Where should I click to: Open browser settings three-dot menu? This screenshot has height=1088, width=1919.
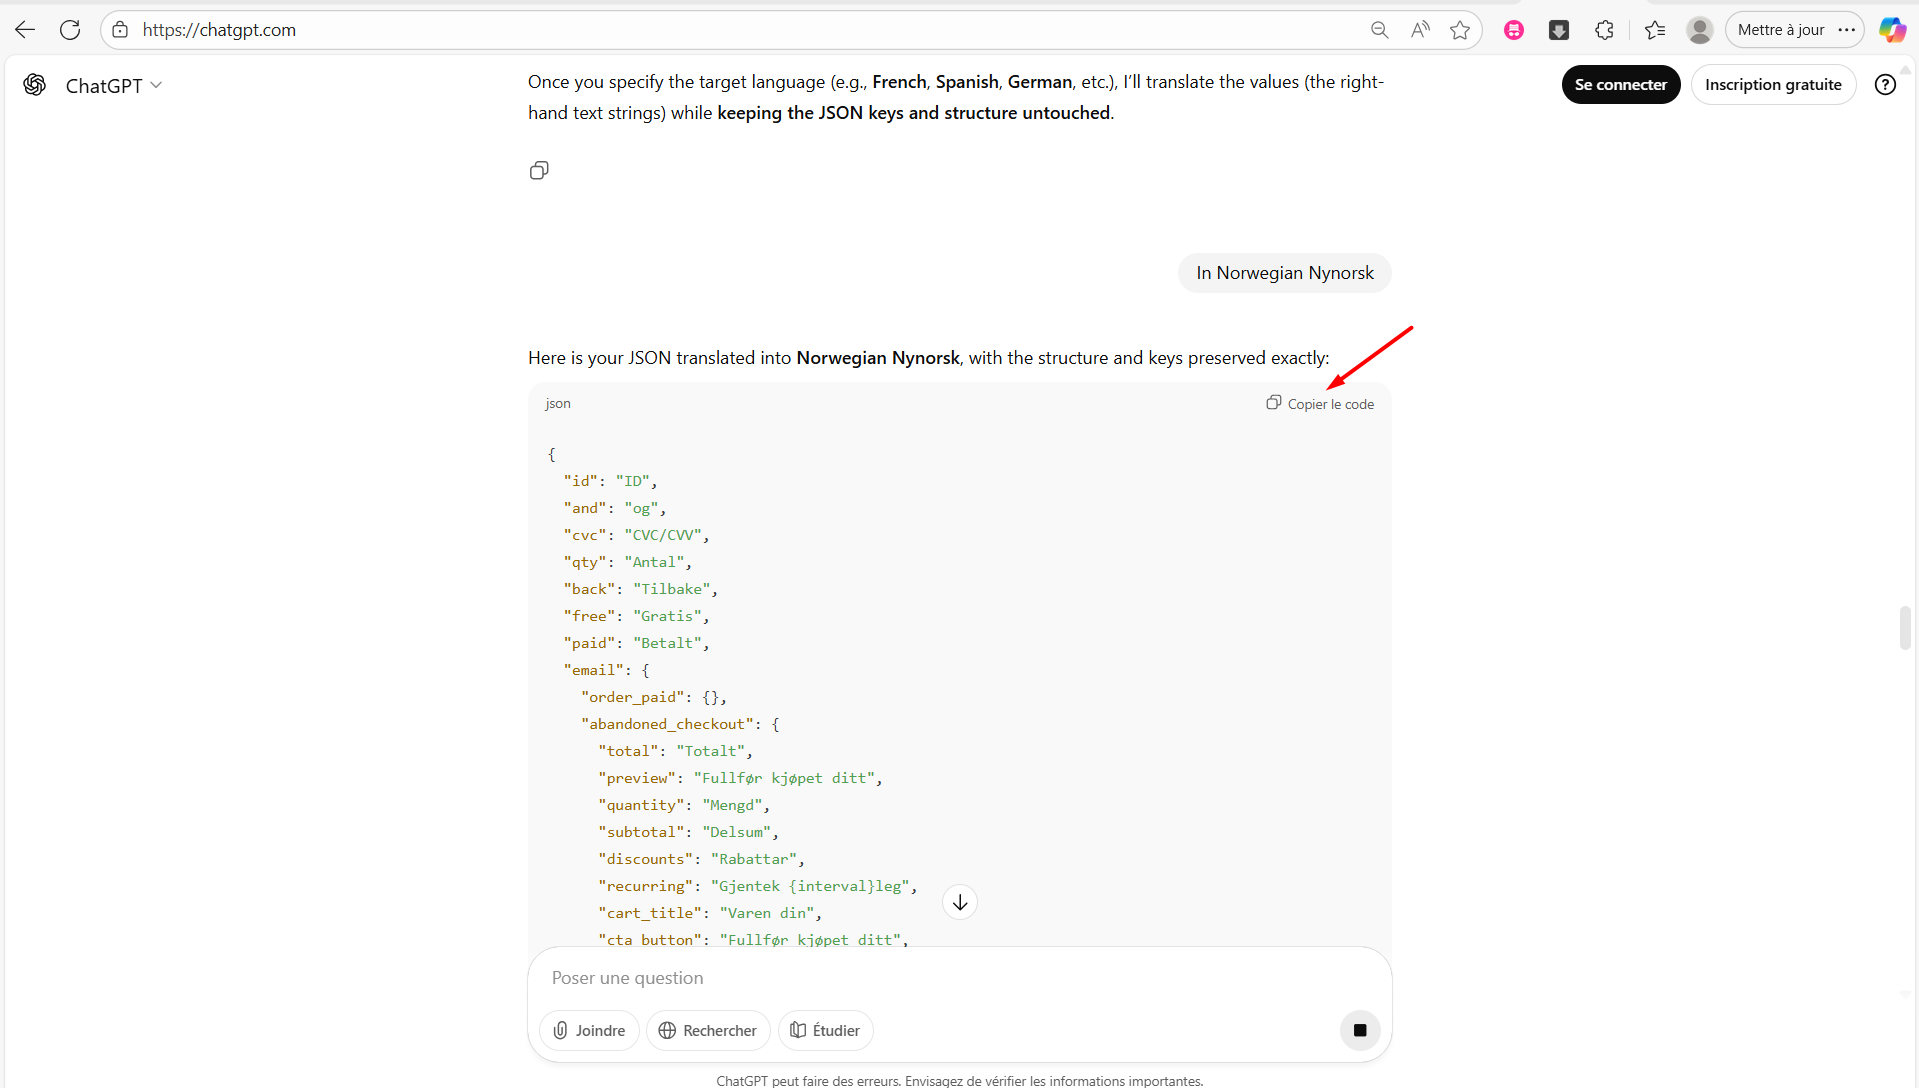[1847, 30]
